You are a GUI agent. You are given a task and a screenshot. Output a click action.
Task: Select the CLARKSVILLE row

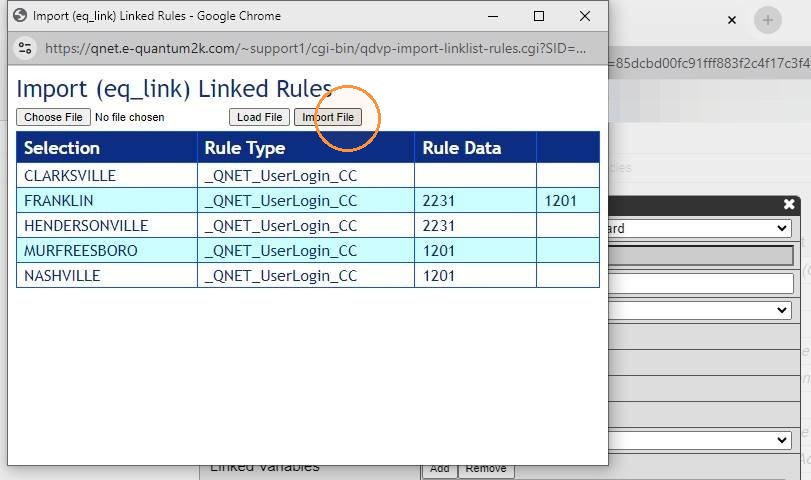(x=308, y=175)
